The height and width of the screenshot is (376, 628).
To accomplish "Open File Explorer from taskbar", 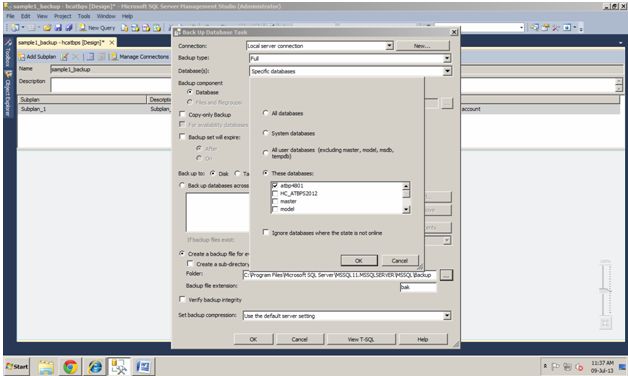I will [x=46, y=367].
